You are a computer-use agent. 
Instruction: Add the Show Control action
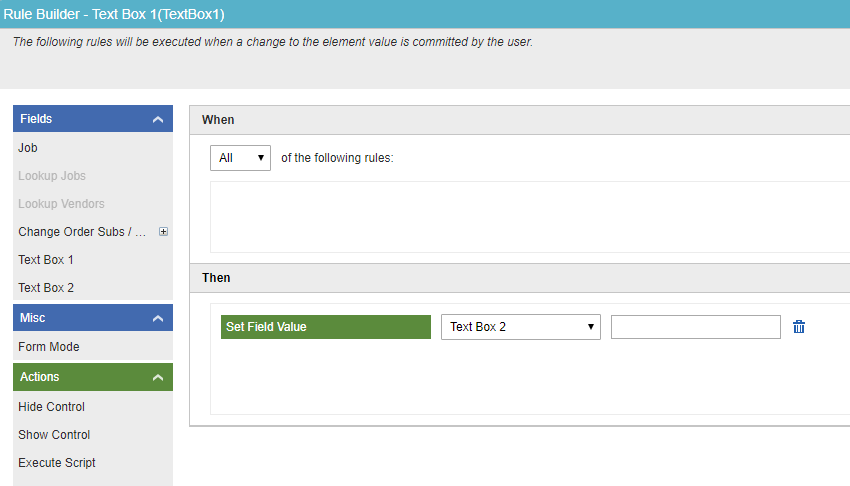tap(54, 435)
